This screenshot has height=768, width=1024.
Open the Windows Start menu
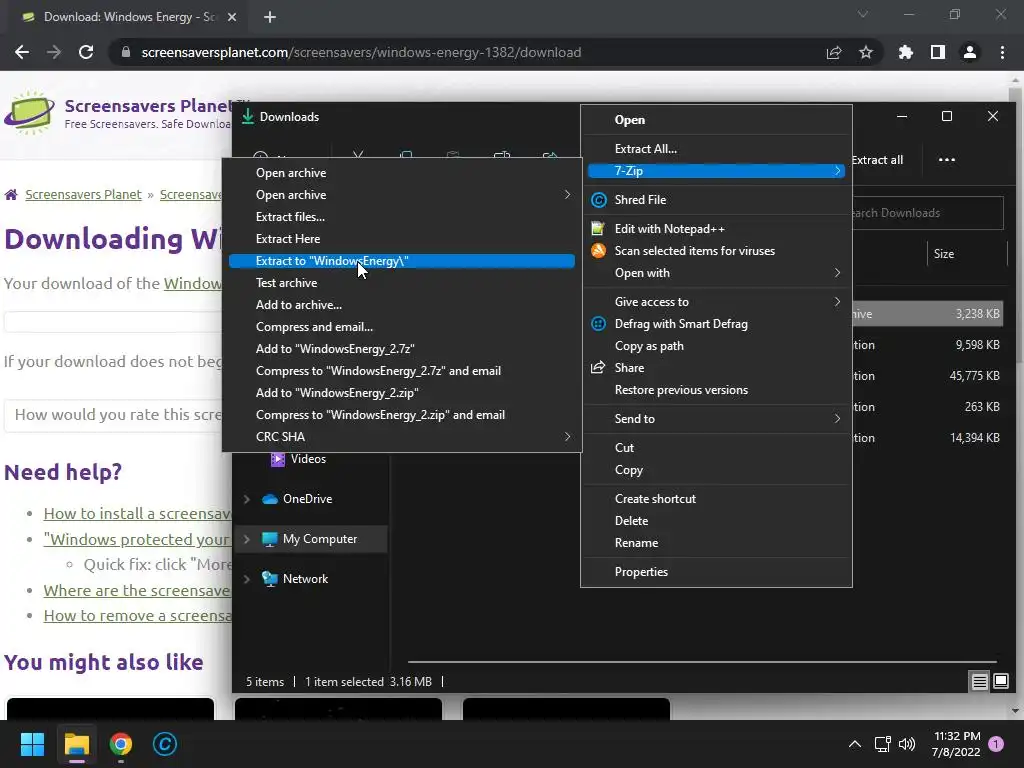[32, 744]
